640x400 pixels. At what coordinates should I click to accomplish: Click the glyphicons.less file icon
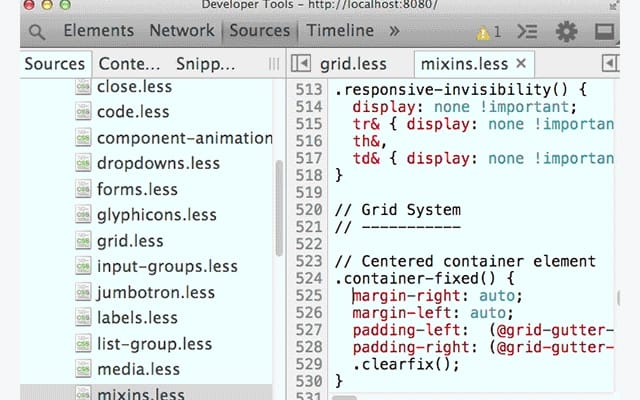point(83,215)
